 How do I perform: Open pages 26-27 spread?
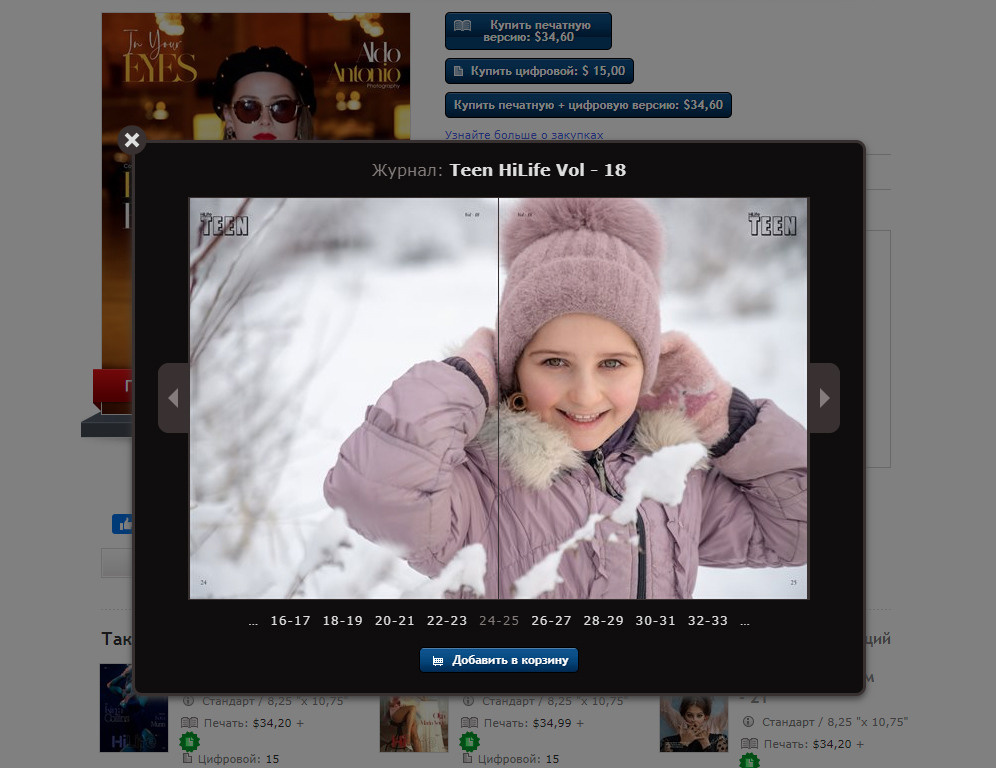551,621
